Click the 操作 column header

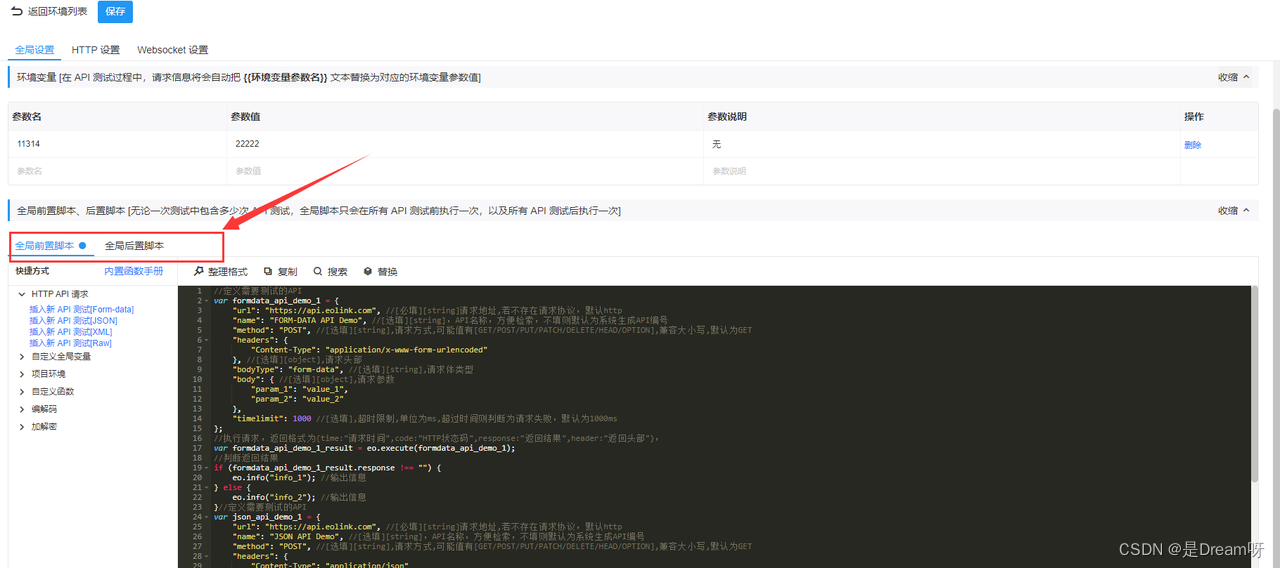(x=1194, y=117)
